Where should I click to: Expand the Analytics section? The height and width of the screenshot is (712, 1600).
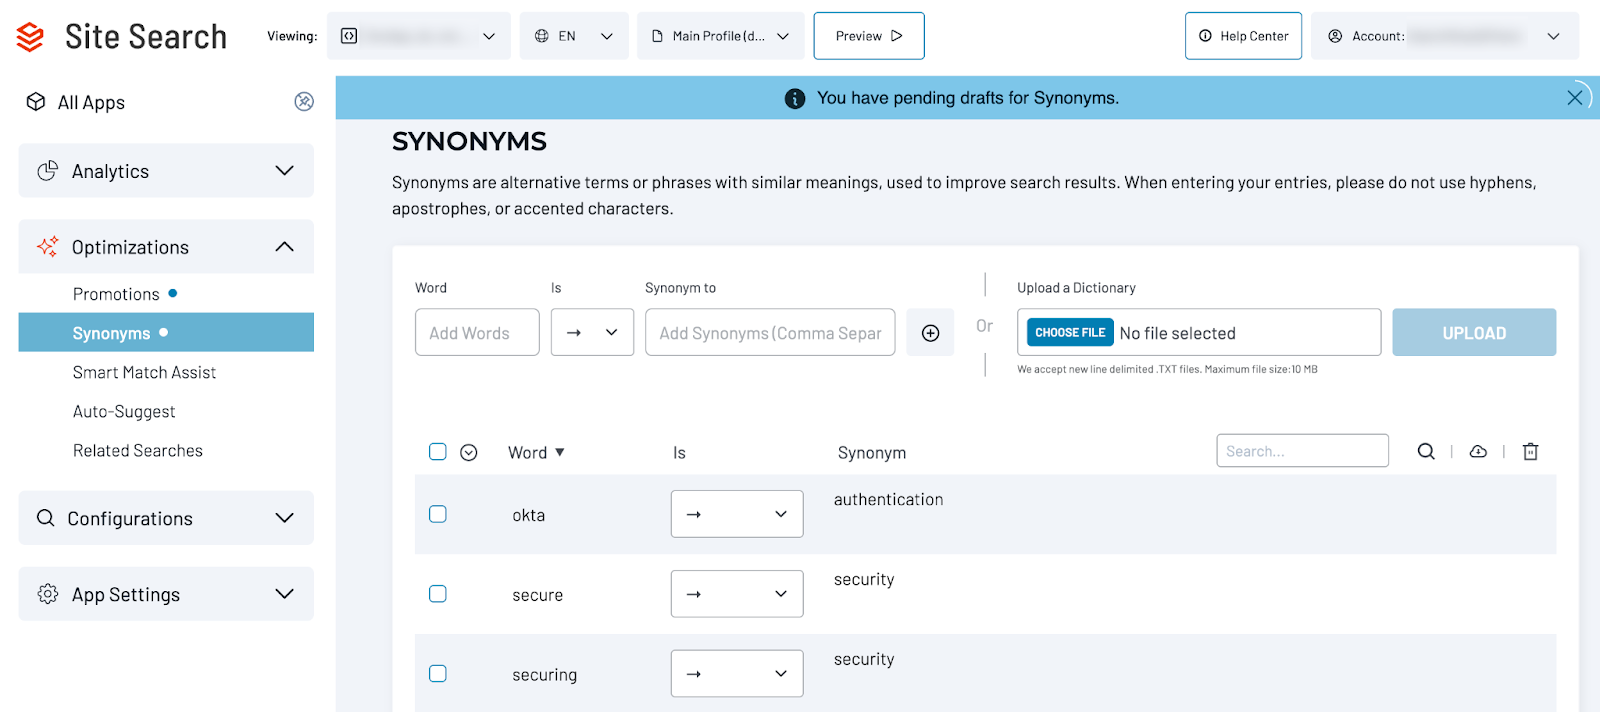pos(166,171)
